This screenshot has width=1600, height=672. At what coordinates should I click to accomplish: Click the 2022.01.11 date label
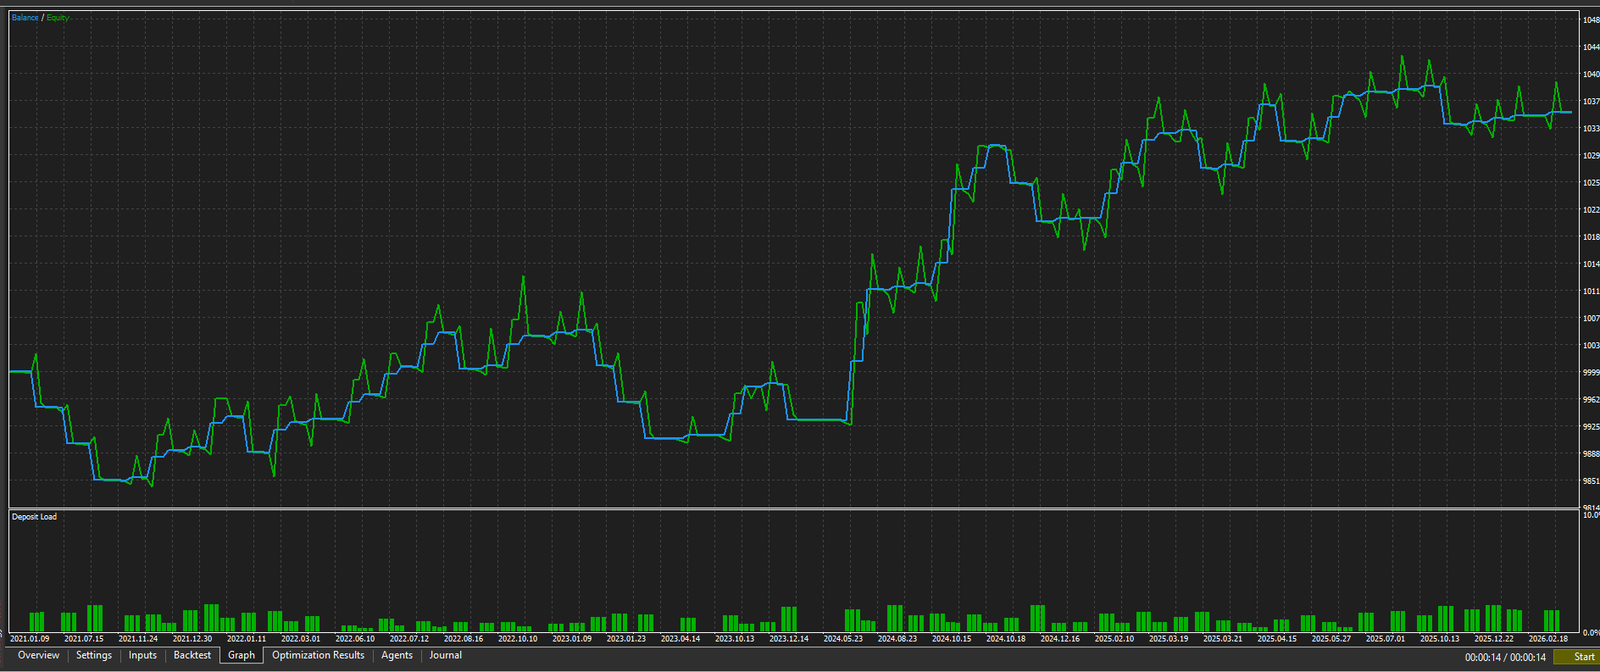pyautogui.click(x=247, y=638)
